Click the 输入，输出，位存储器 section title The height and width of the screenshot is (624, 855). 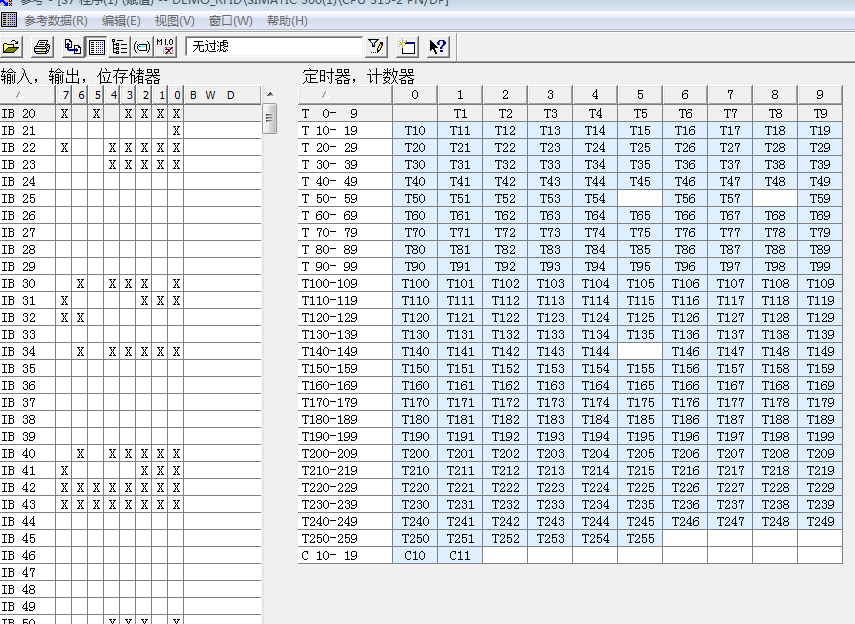coord(81,76)
